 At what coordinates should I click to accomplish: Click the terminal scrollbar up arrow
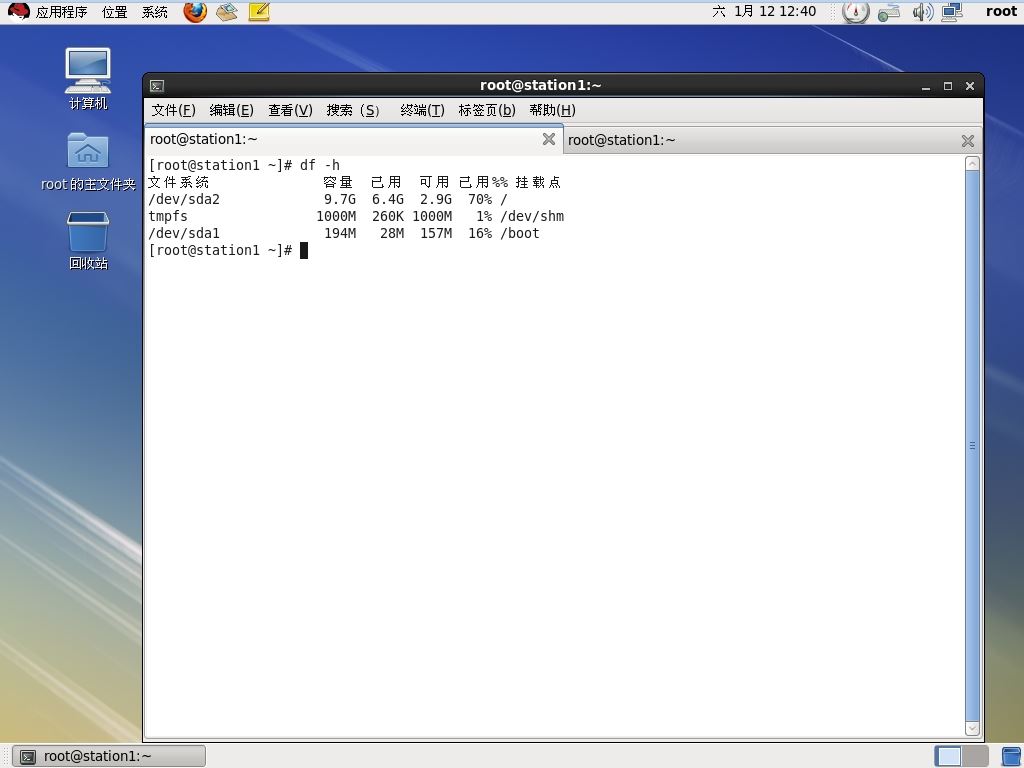coord(972,163)
